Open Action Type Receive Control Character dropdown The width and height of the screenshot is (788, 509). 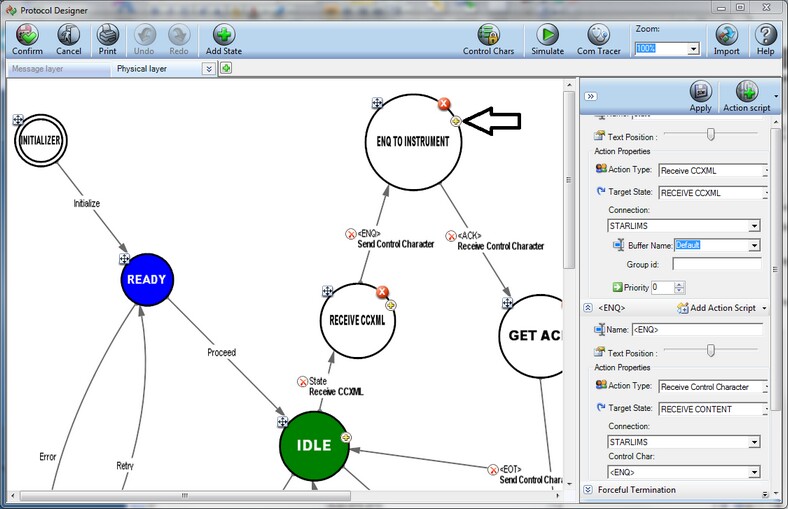pos(765,387)
